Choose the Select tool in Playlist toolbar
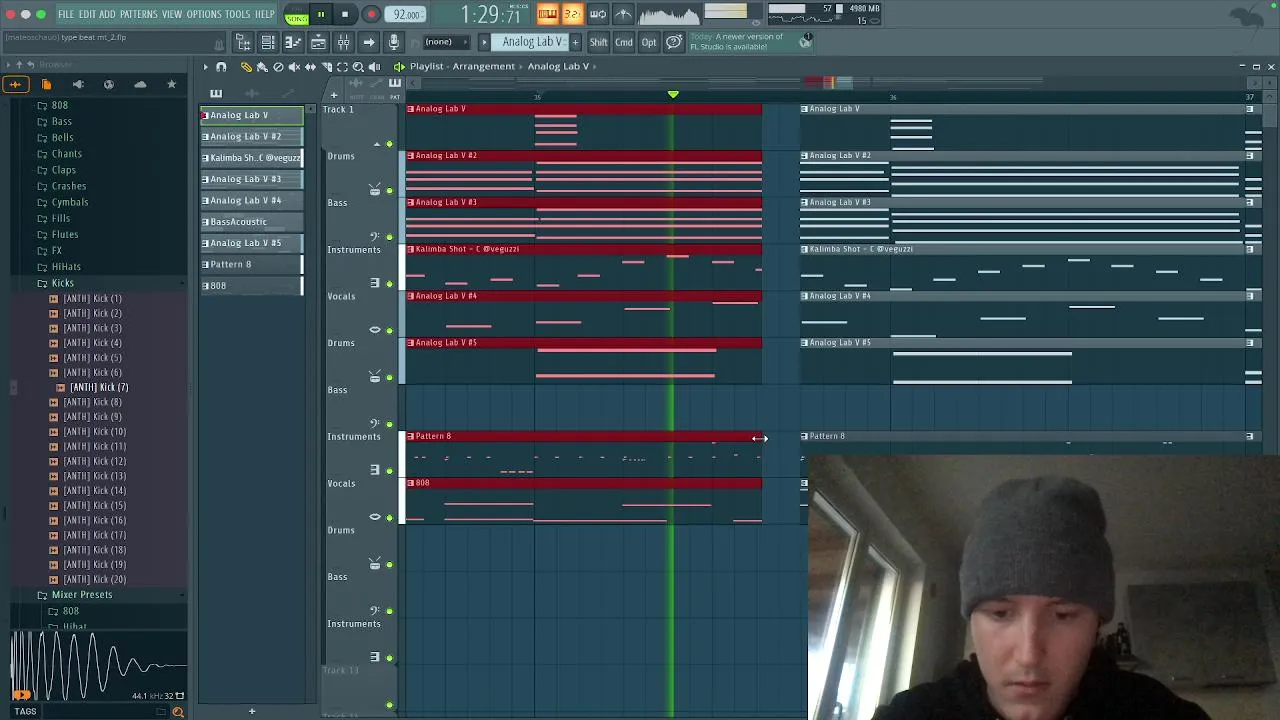The height and width of the screenshot is (720, 1280). 342,67
